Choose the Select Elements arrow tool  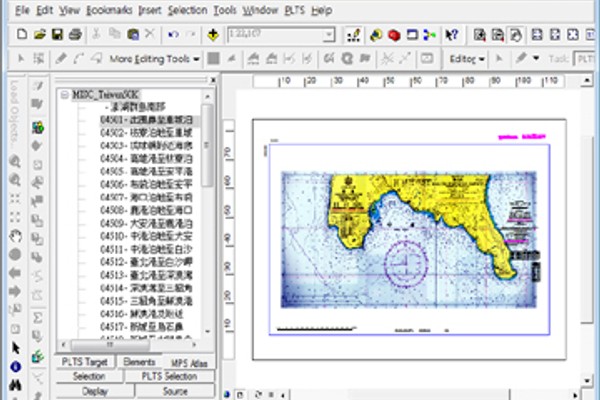(15, 348)
